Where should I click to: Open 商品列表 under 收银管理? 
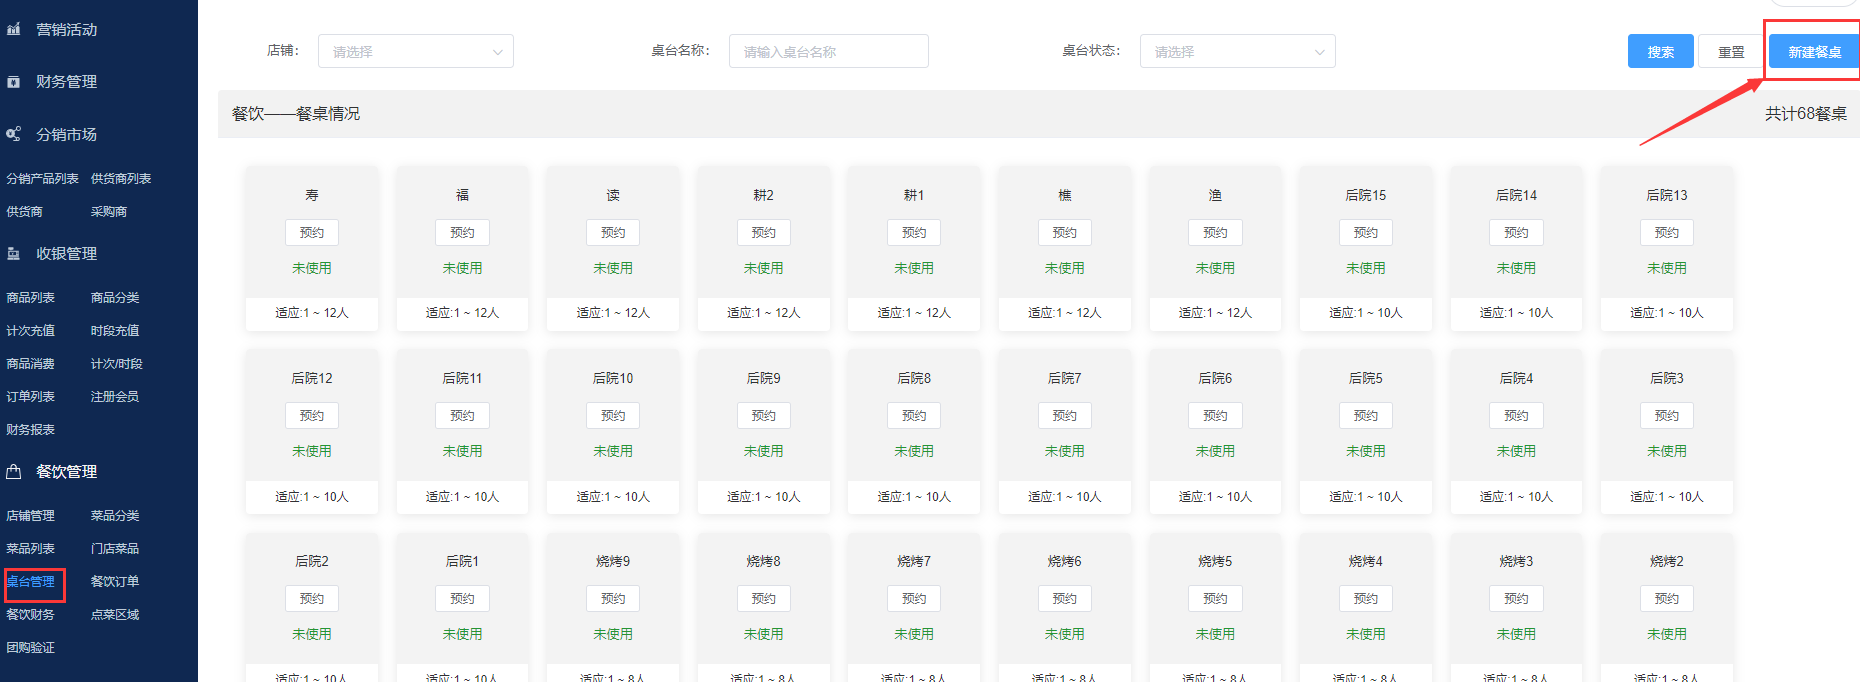click(x=31, y=298)
